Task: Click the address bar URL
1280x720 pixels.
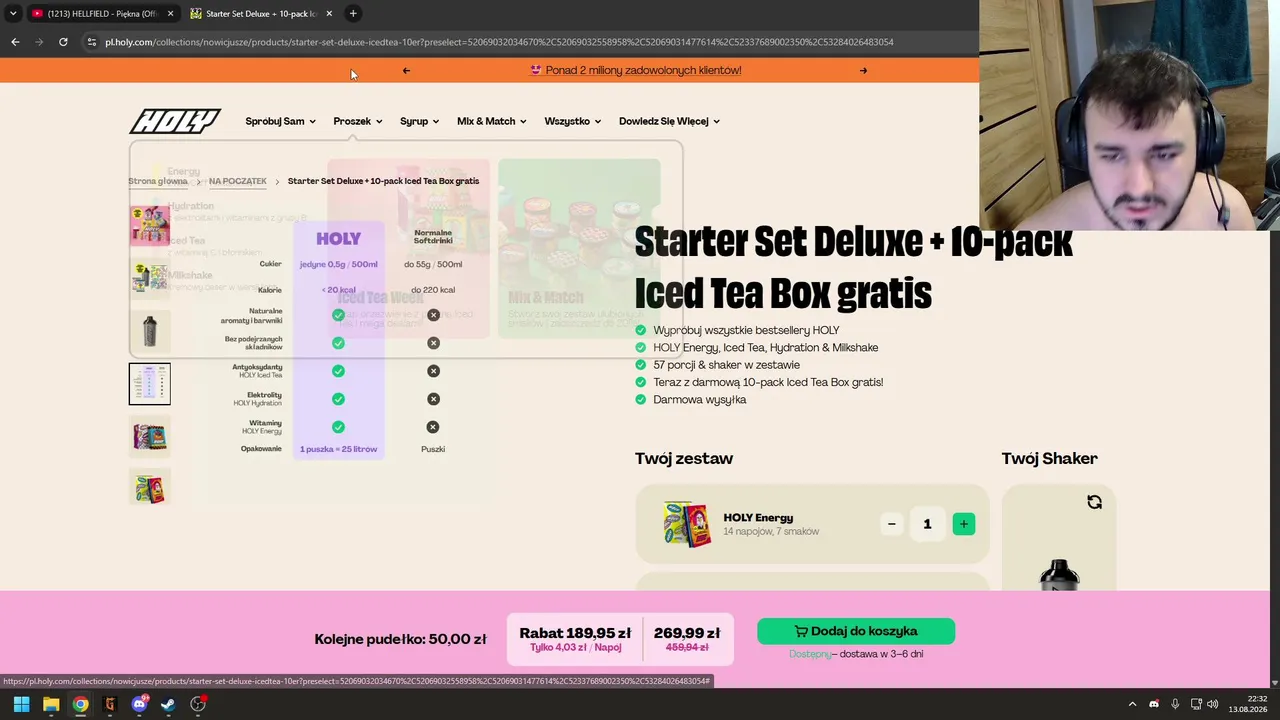Action: pyautogui.click(x=499, y=42)
